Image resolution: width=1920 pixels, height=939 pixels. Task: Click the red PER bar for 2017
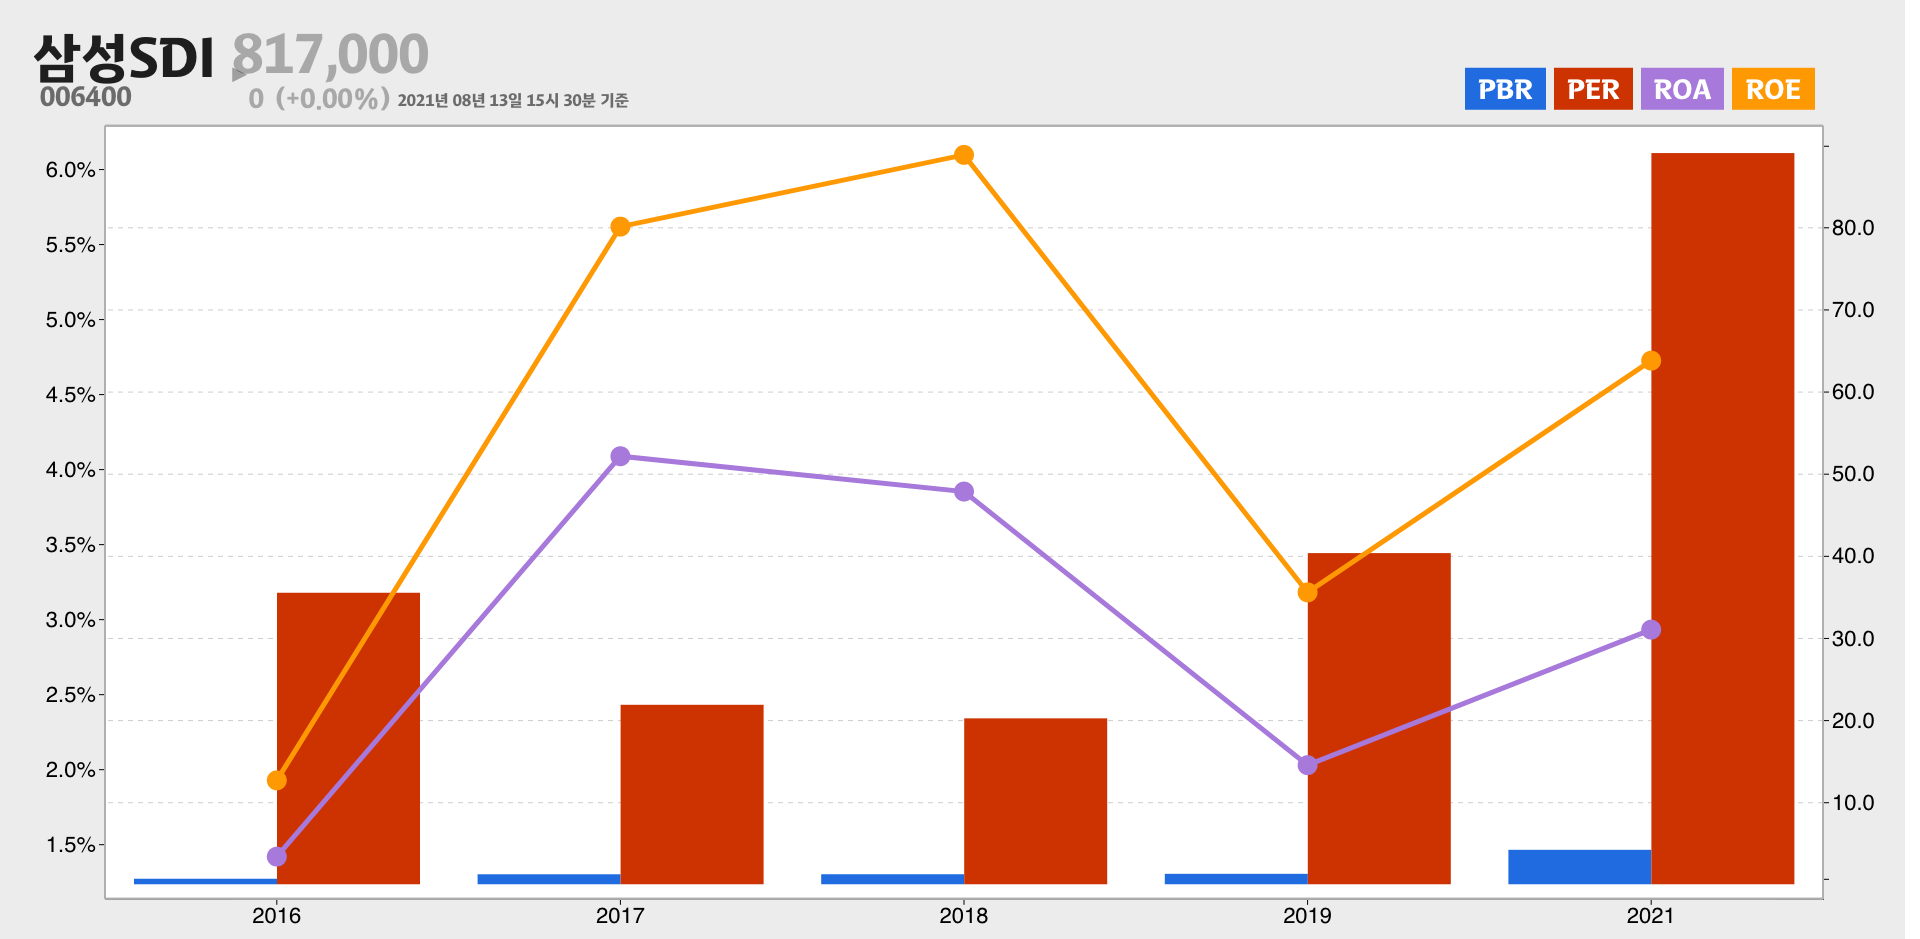692,794
